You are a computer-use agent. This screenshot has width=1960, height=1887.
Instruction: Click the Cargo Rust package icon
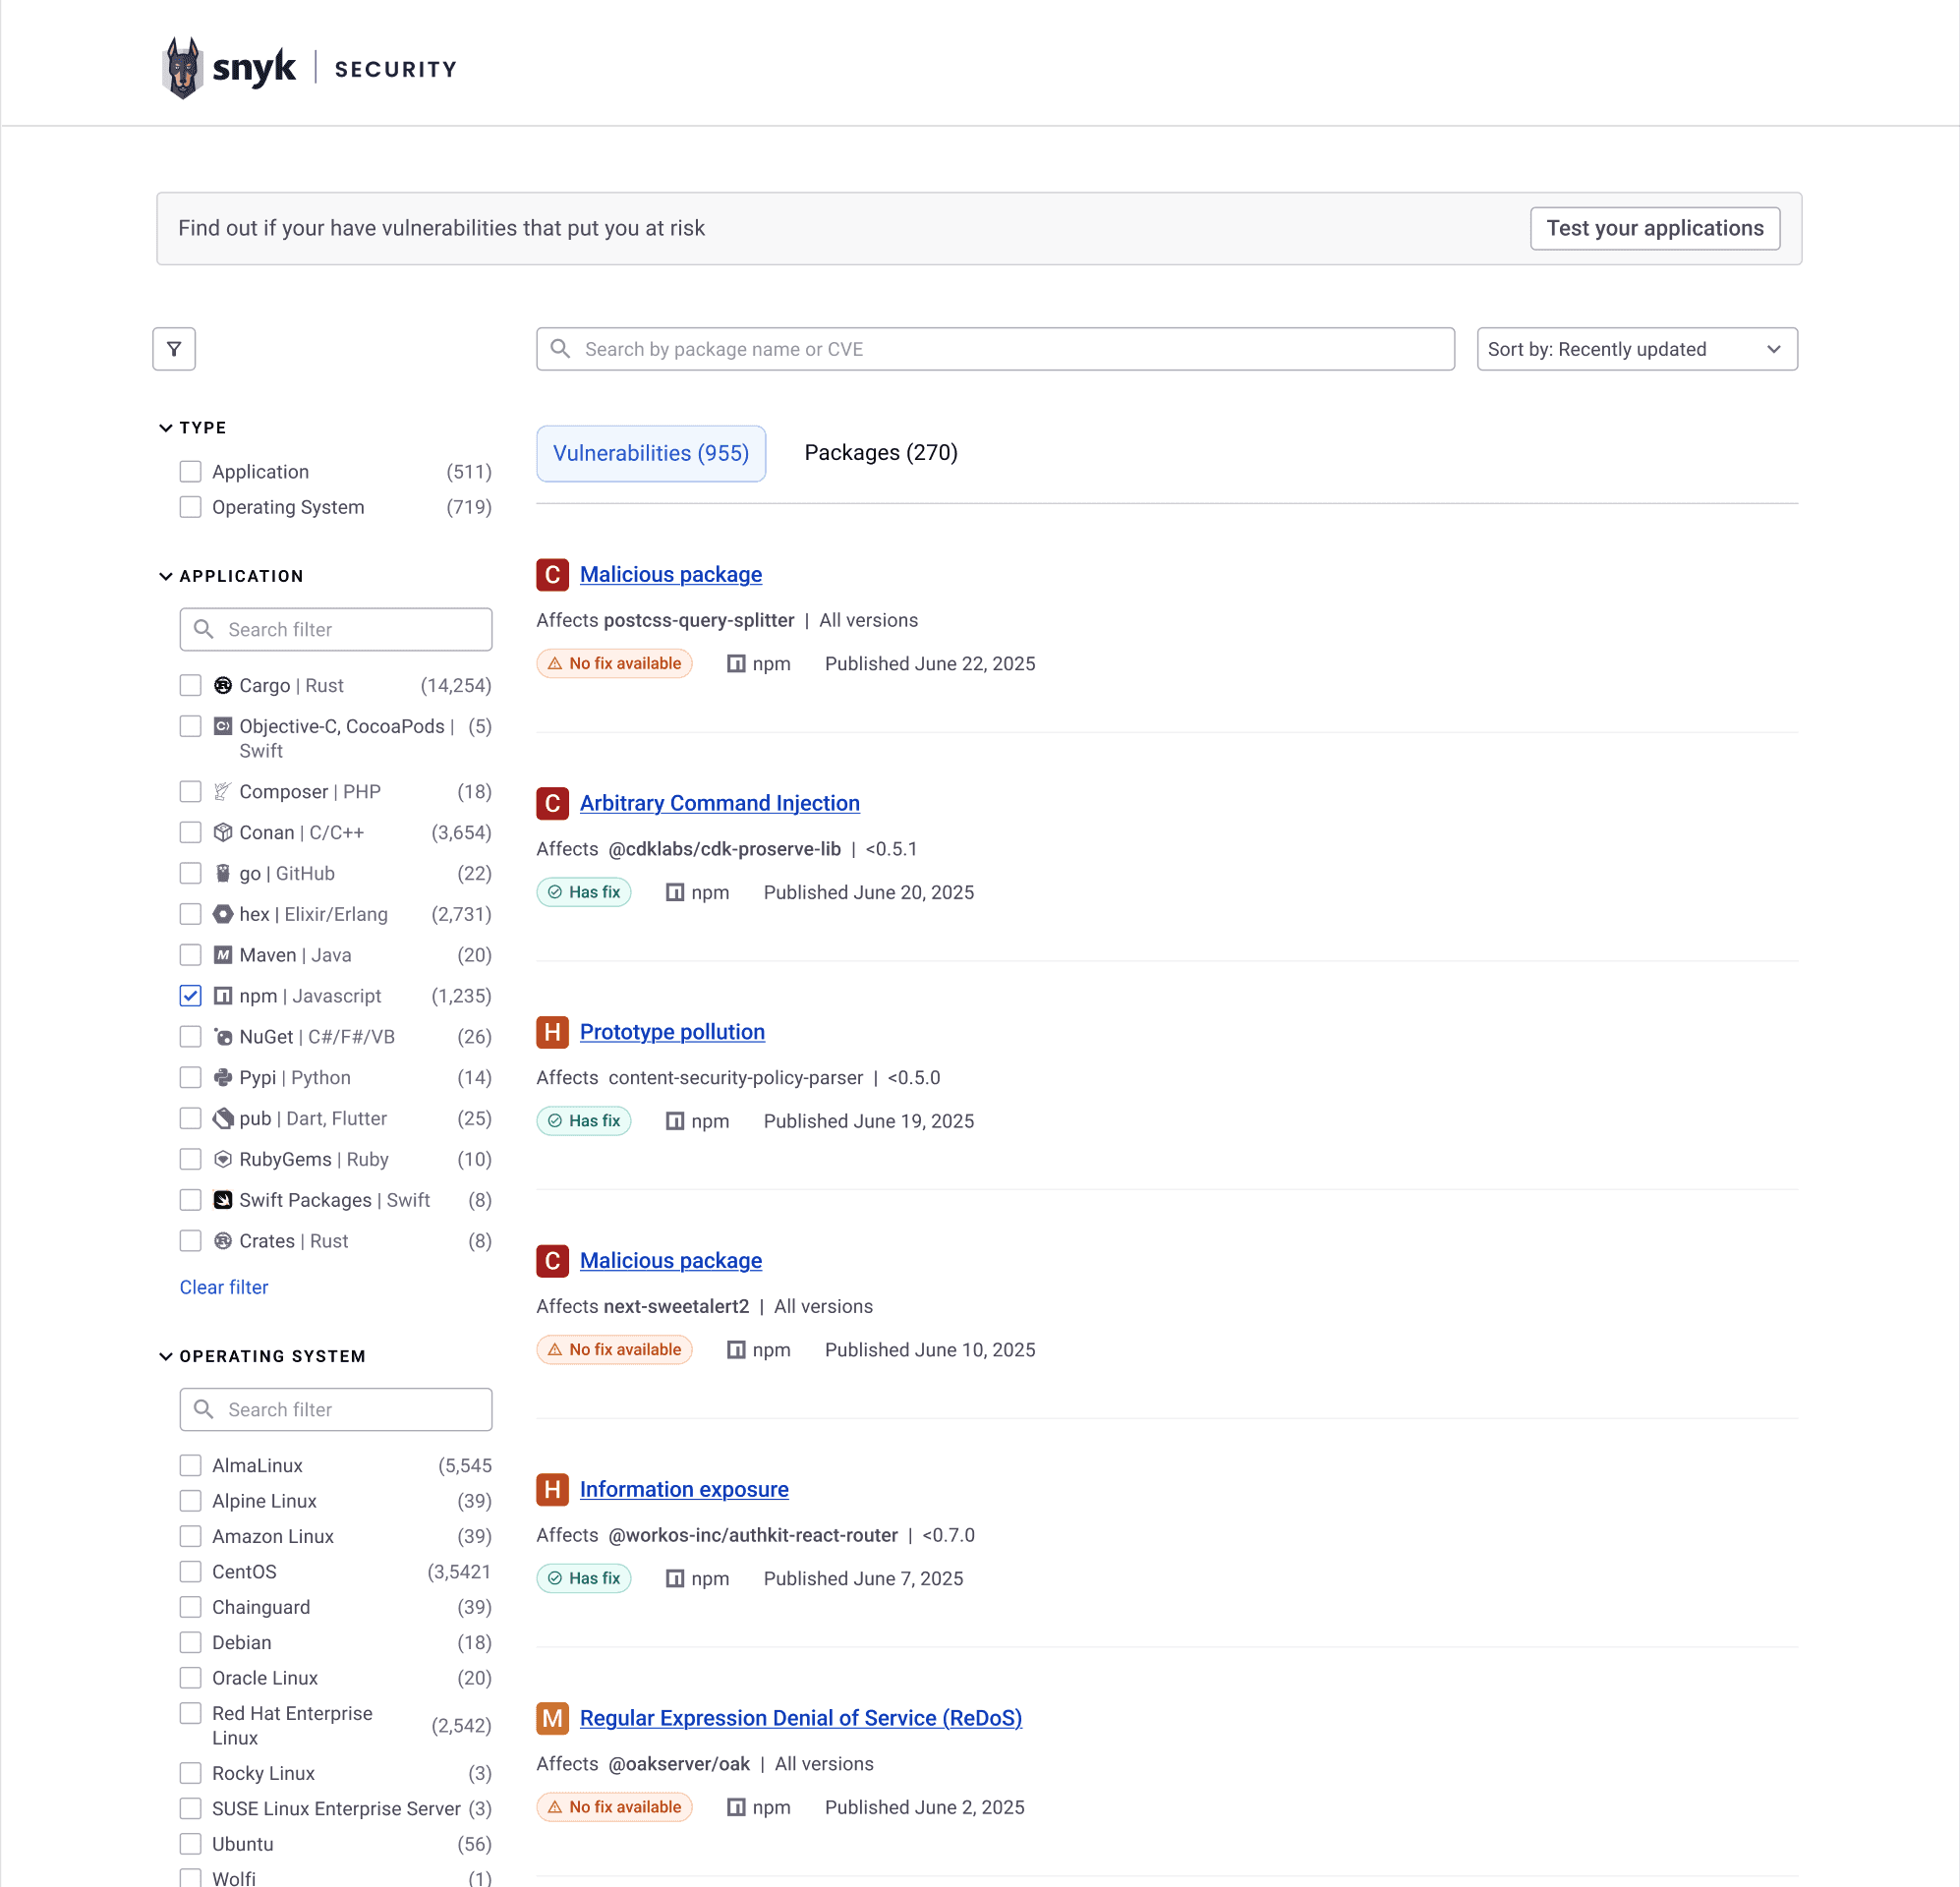223,685
